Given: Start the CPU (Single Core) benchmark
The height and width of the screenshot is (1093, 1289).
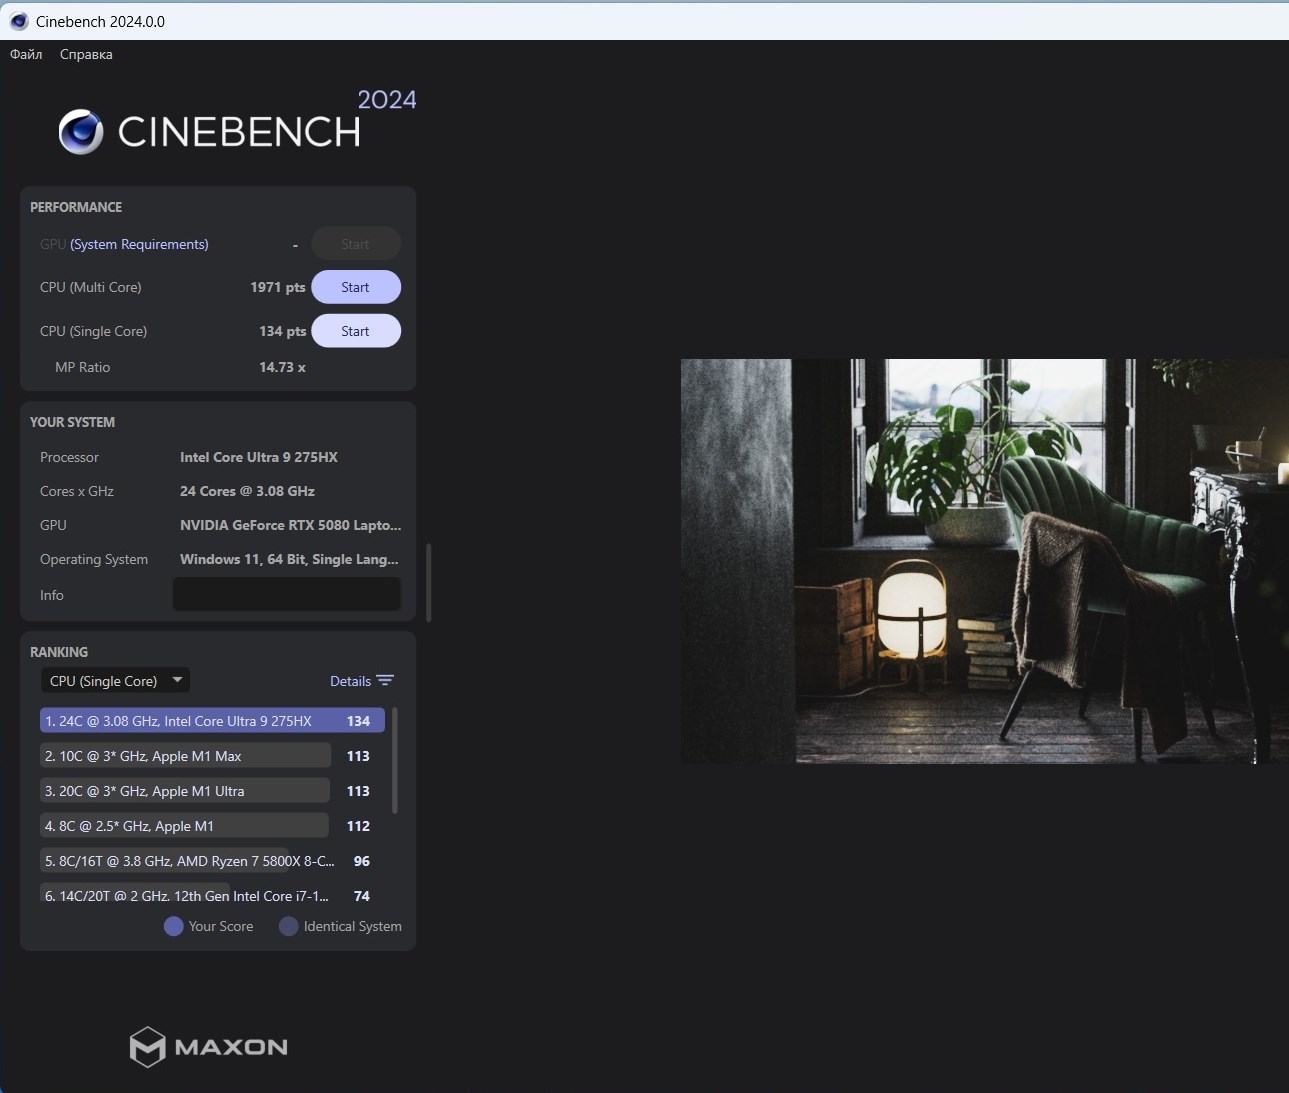Looking at the screenshot, I should [356, 331].
